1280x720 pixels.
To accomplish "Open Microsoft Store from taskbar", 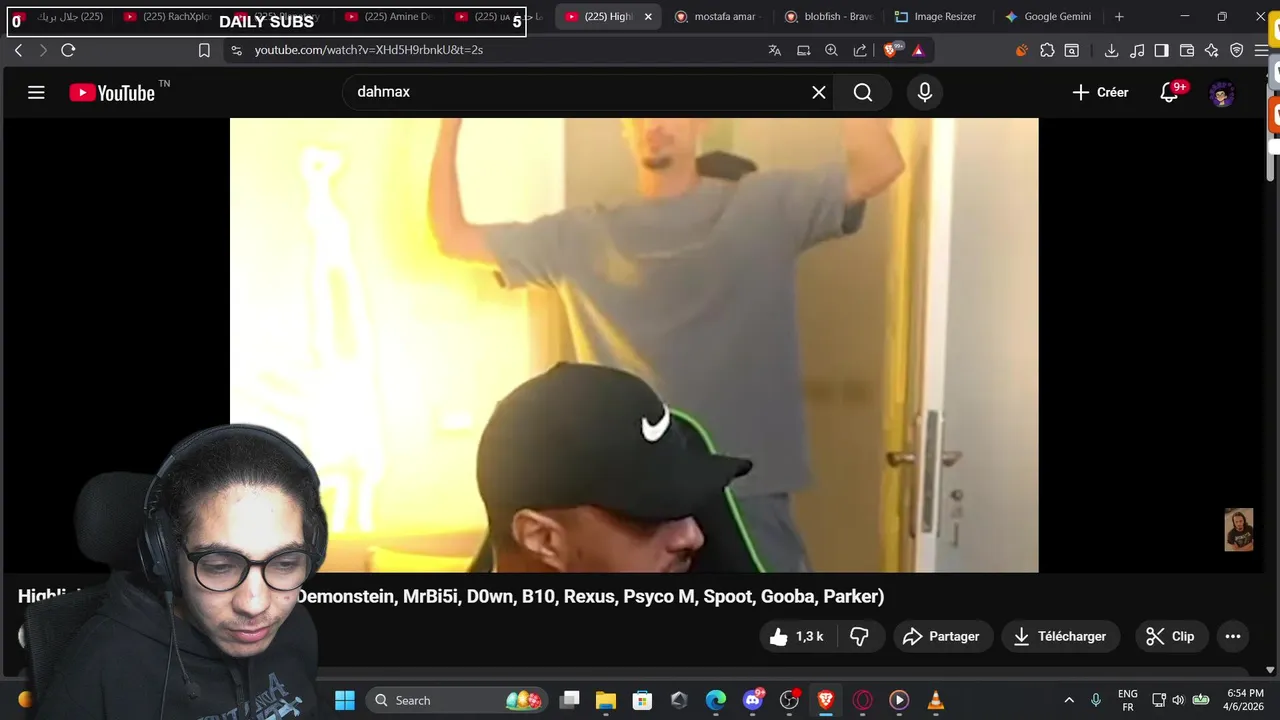I will click(642, 700).
